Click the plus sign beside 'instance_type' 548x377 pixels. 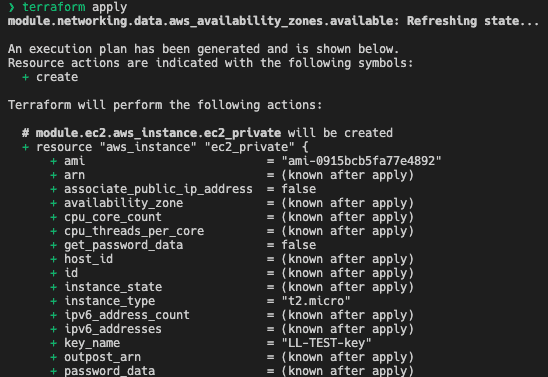[x=53, y=301]
